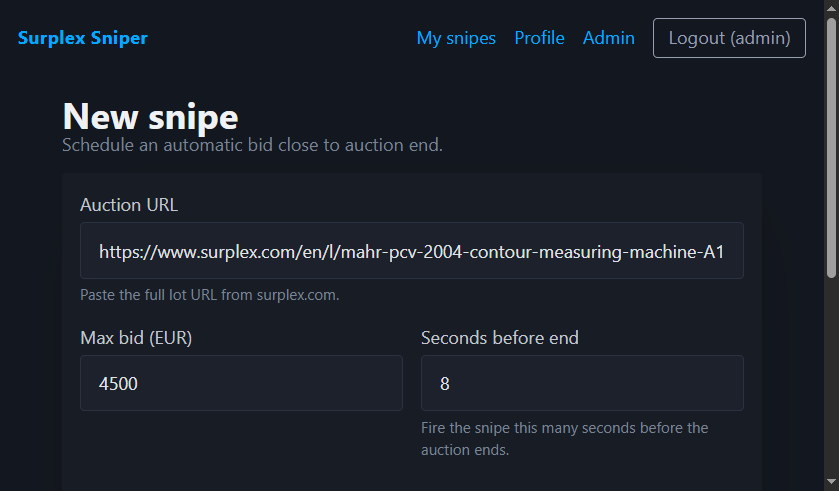Open the Admin section
This screenshot has width=839, height=491.
click(608, 38)
